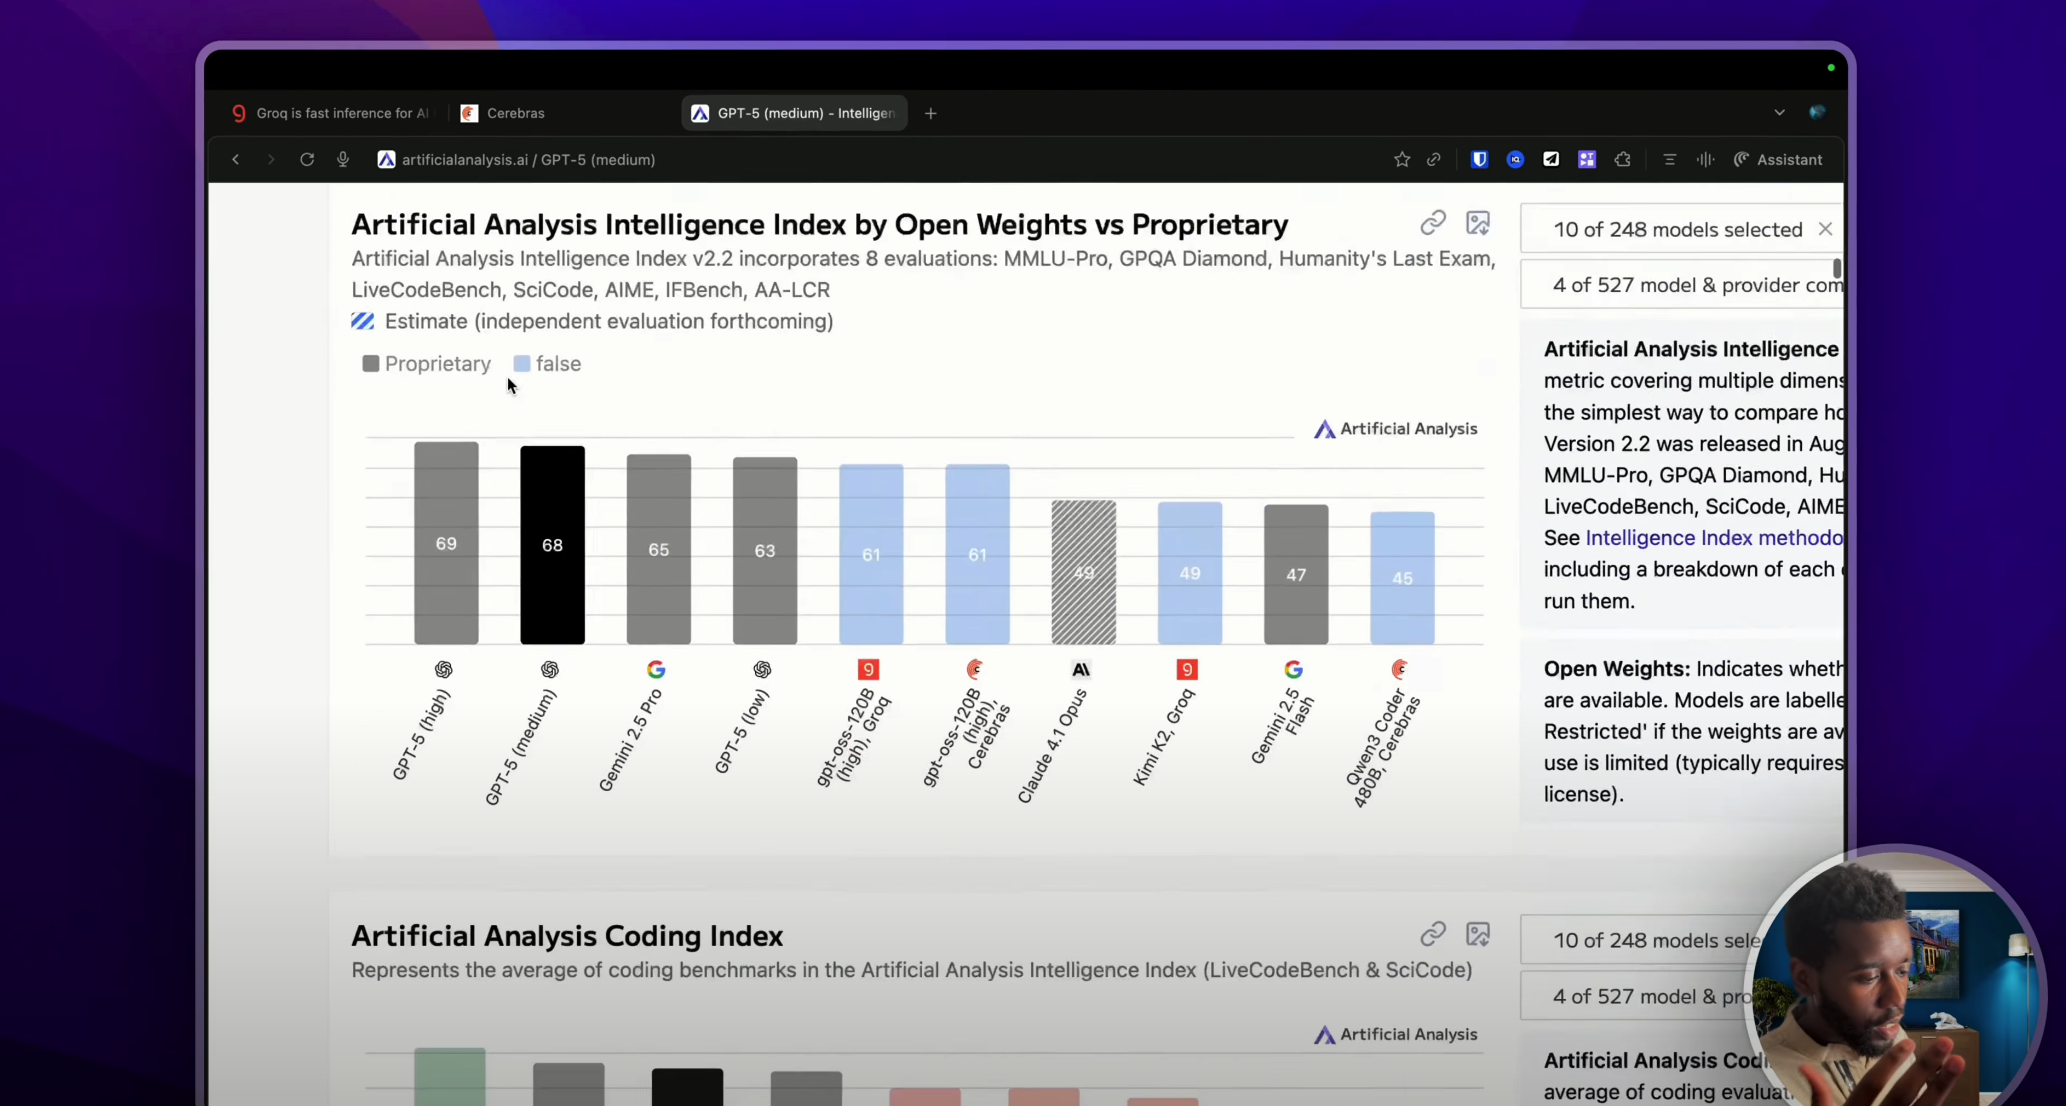The image size is (2066, 1106).
Task: Open the purple grid extension icon
Action: tap(1587, 159)
